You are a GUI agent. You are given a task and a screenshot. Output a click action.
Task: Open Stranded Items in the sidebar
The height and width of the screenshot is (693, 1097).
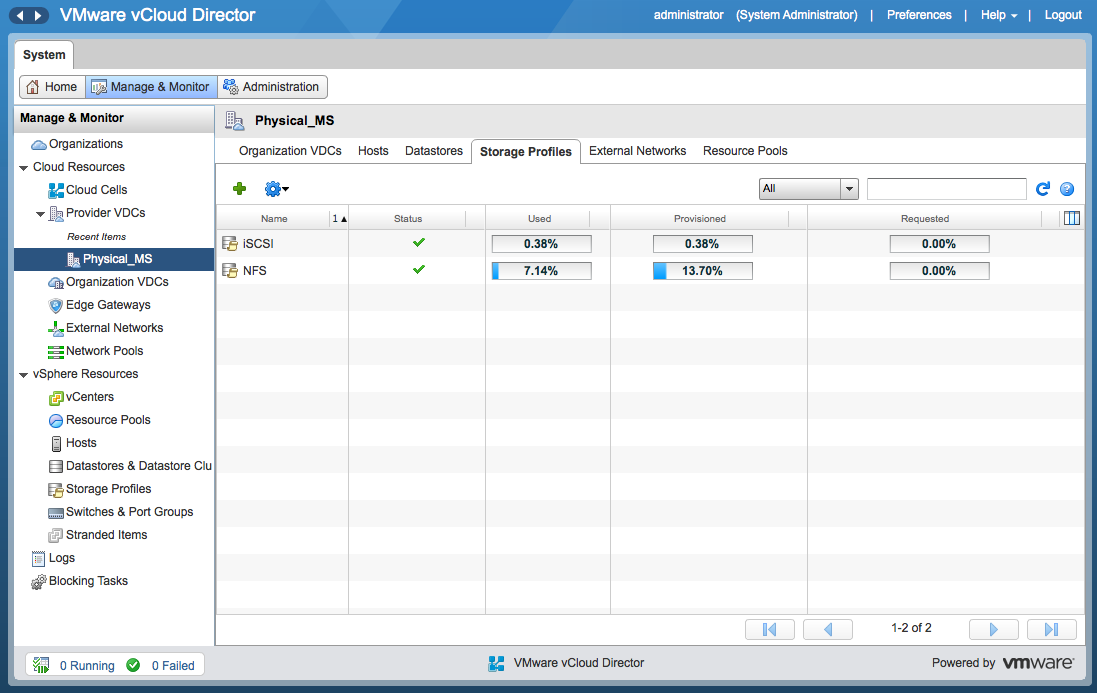[106, 536]
